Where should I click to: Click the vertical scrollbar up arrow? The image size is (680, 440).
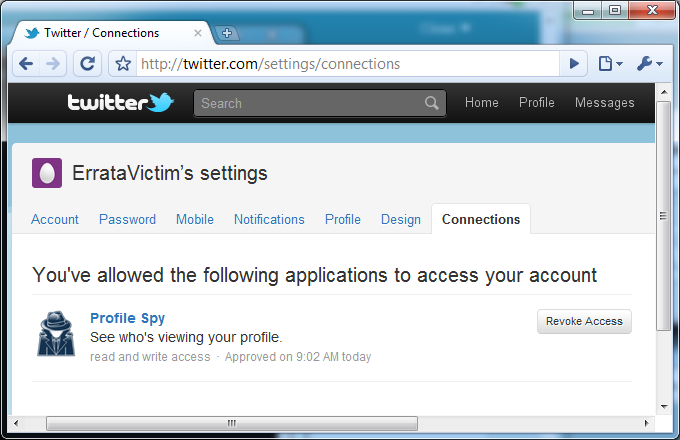664,92
